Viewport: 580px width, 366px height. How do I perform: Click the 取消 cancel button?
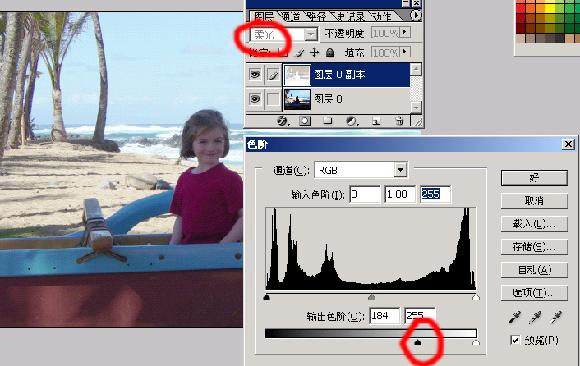tap(534, 201)
